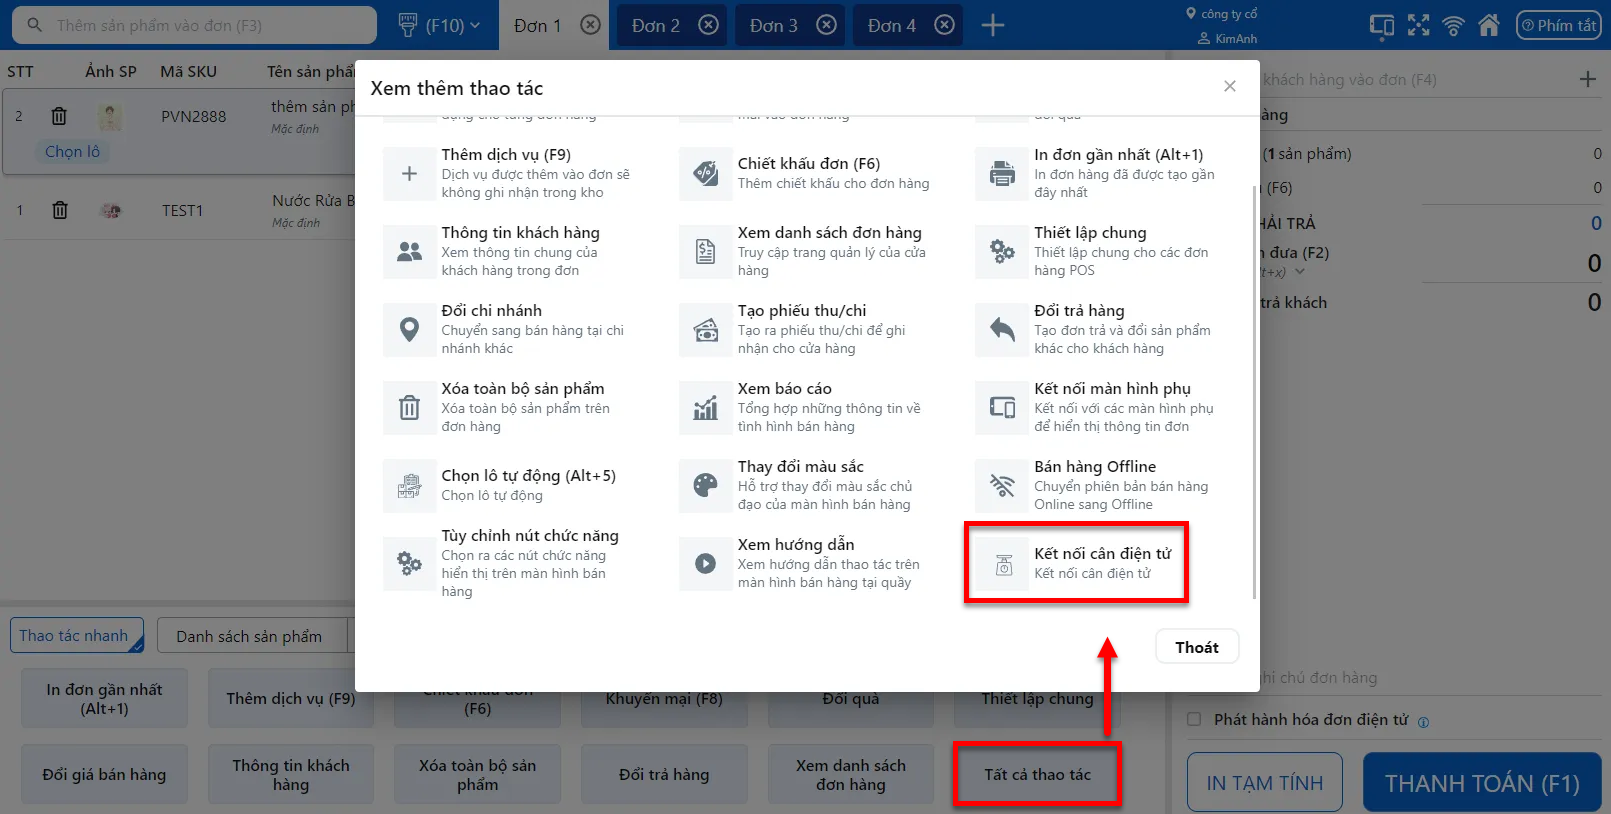Viewport: 1611px width, 814px height.
Task: Expand the chevron below tiền khách đưa (F2)
Action: (x=1300, y=272)
